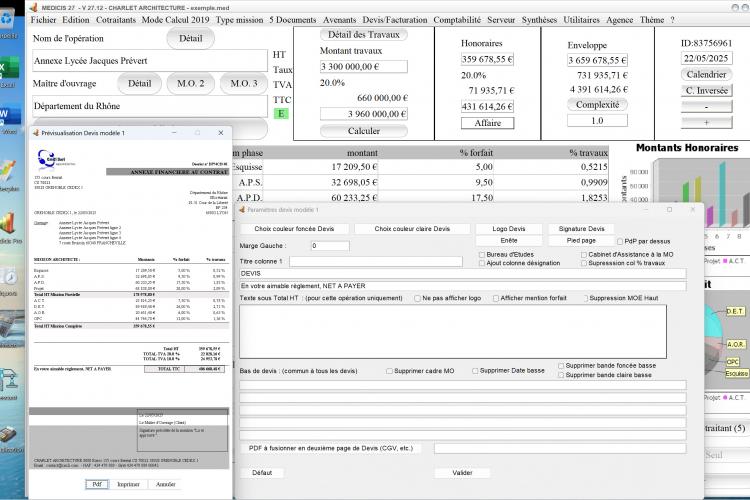
Task: Open the Devis/Facturation menu
Action: coord(395,20)
